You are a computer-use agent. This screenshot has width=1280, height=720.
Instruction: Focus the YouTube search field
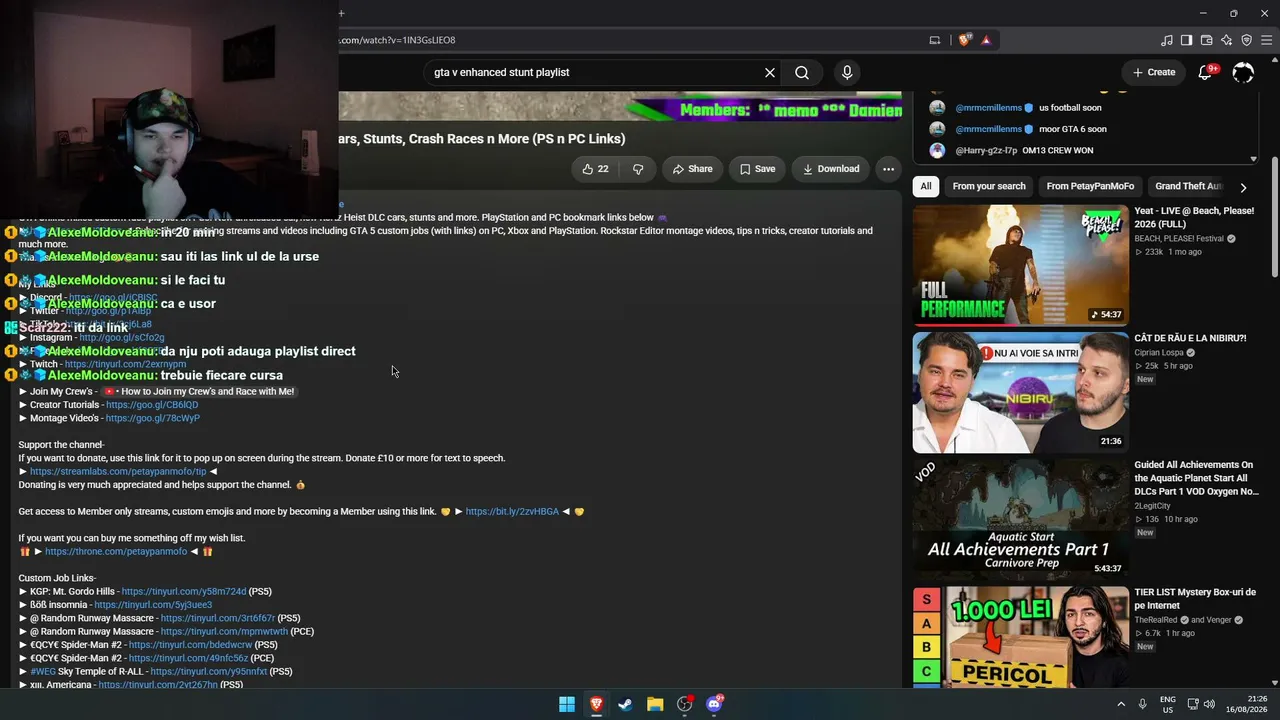click(x=595, y=72)
